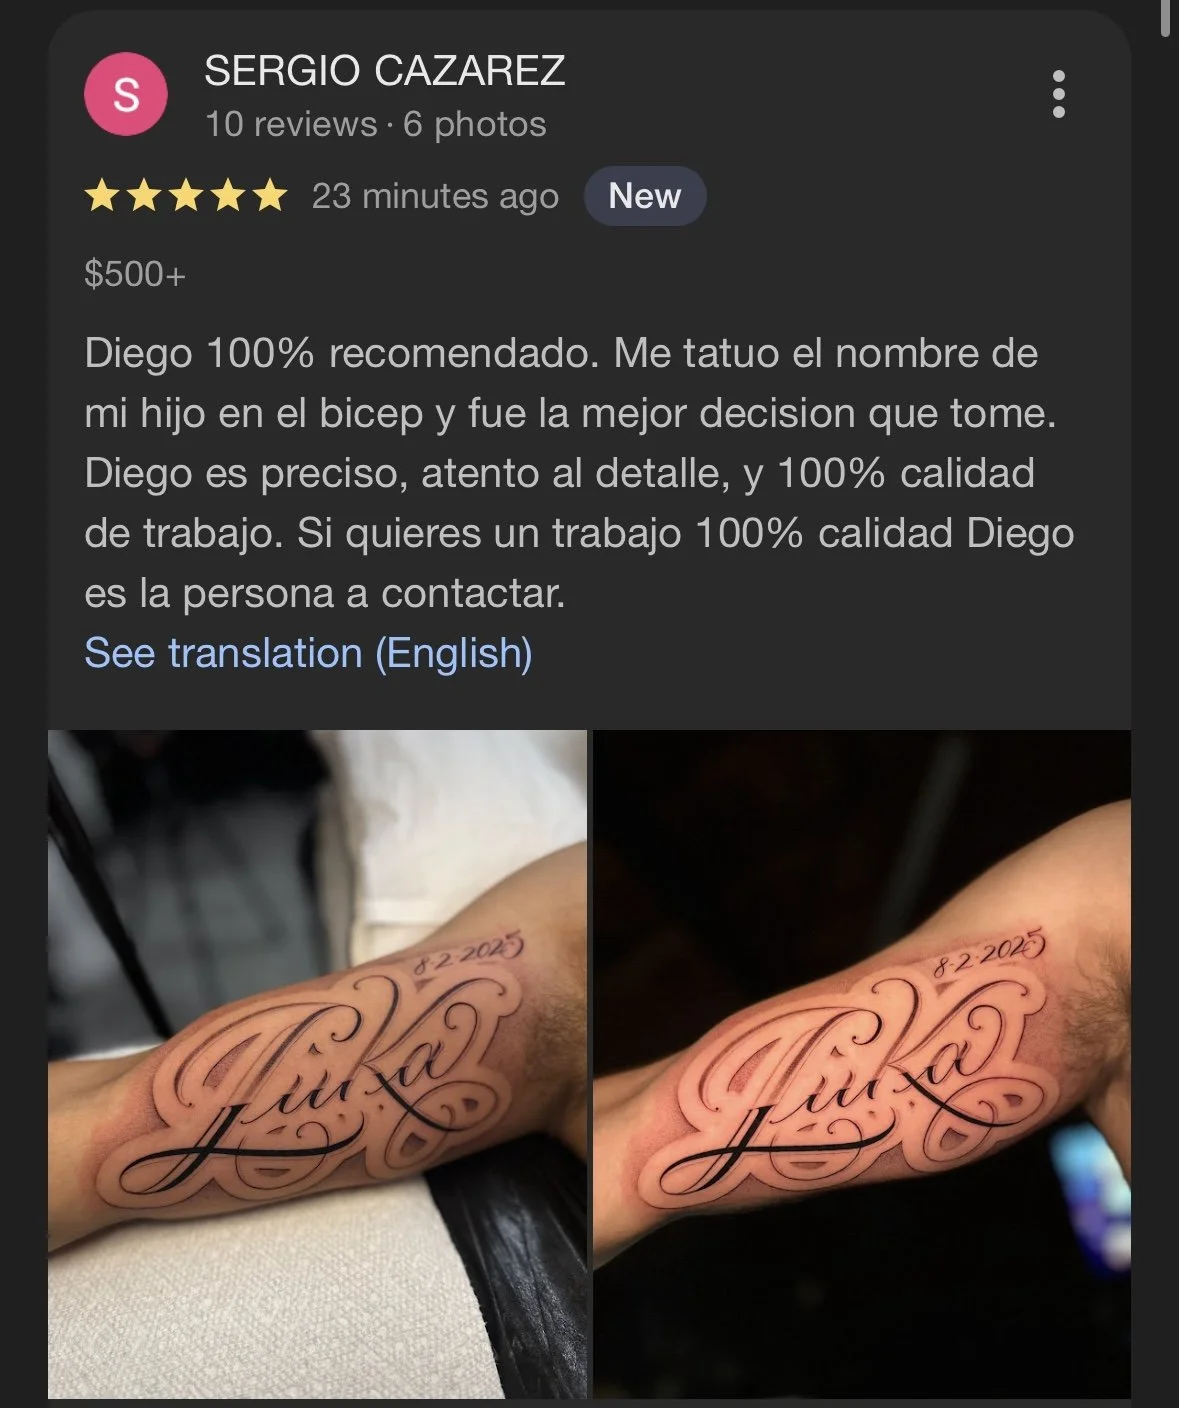
Task: Click the $500+ price label
Action: (135, 274)
